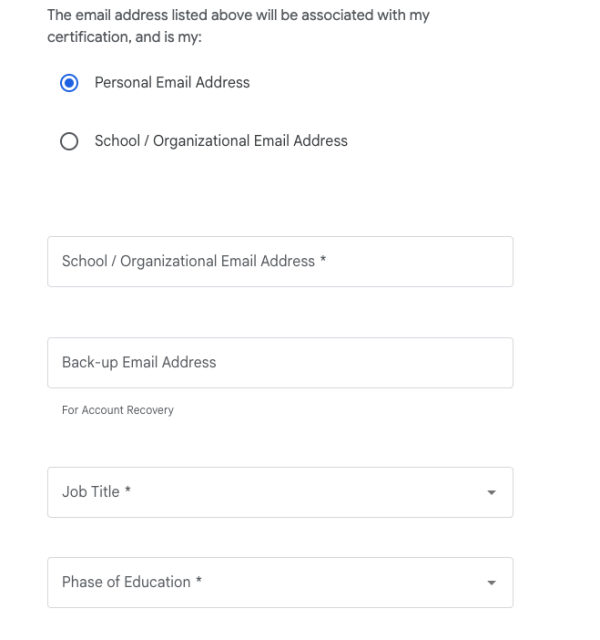Select the Personal Email Address radio button
Screen dimensions: 600x640
coord(69,83)
